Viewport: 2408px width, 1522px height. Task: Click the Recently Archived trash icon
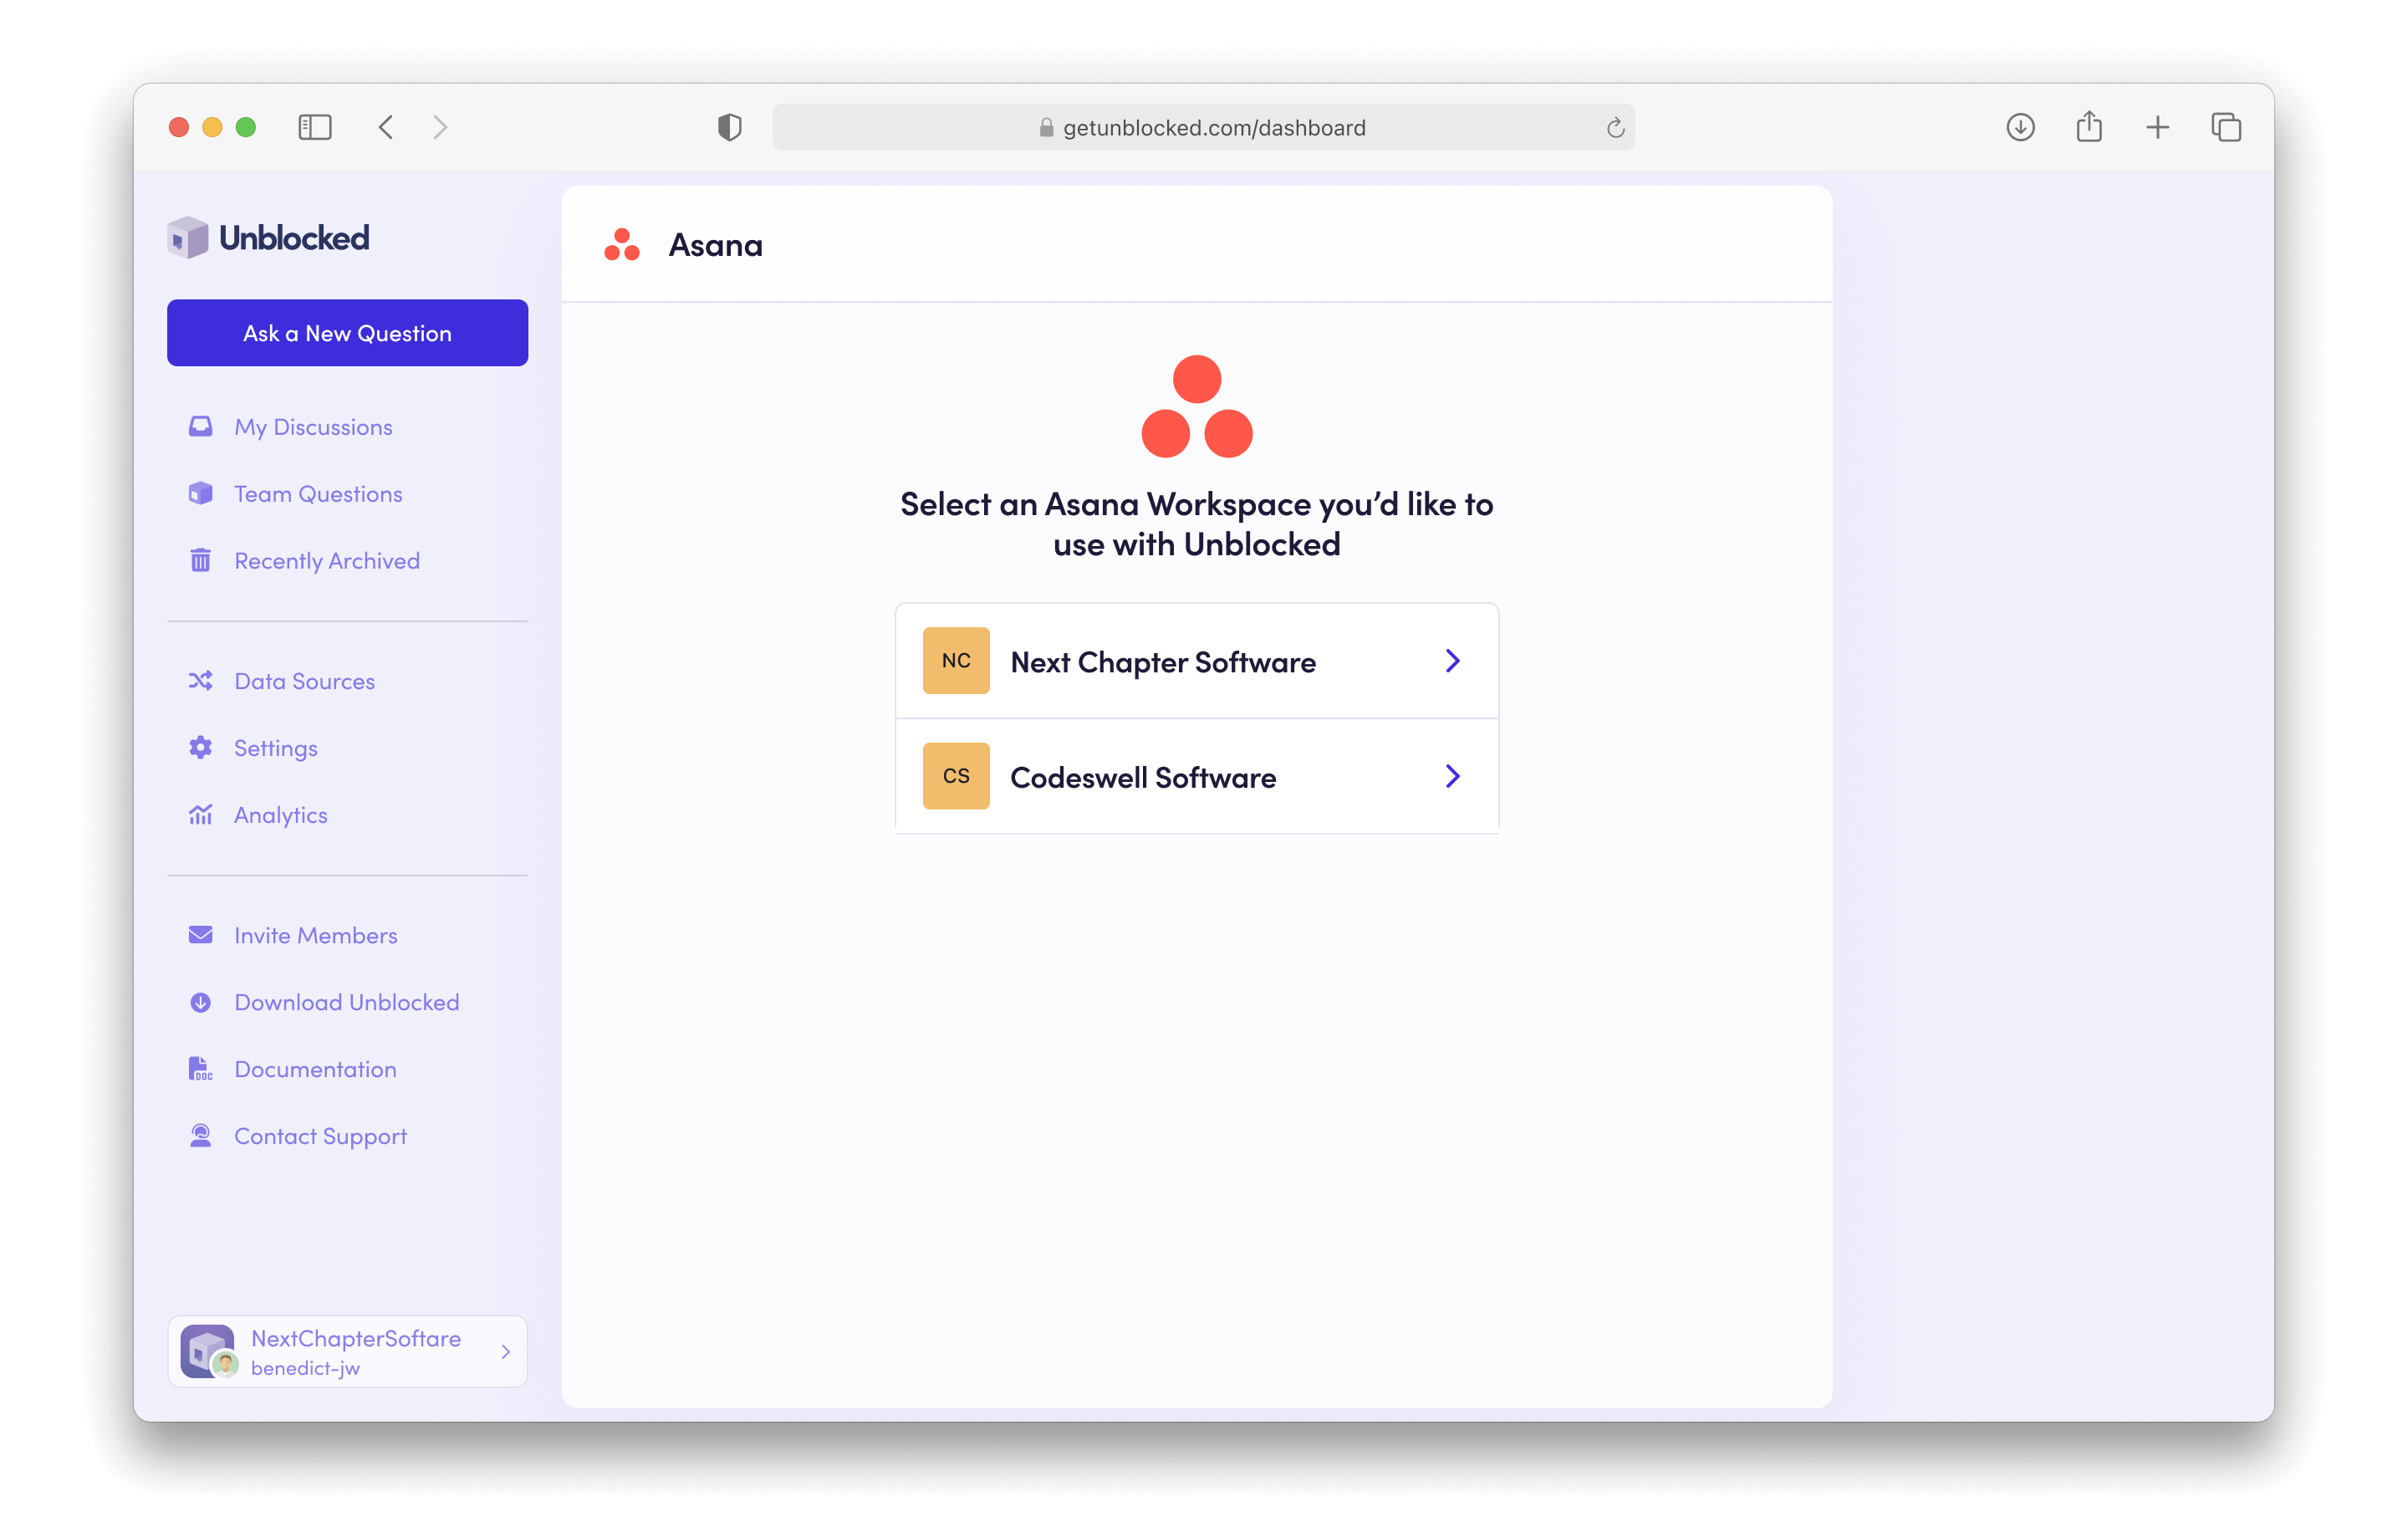(x=201, y=561)
